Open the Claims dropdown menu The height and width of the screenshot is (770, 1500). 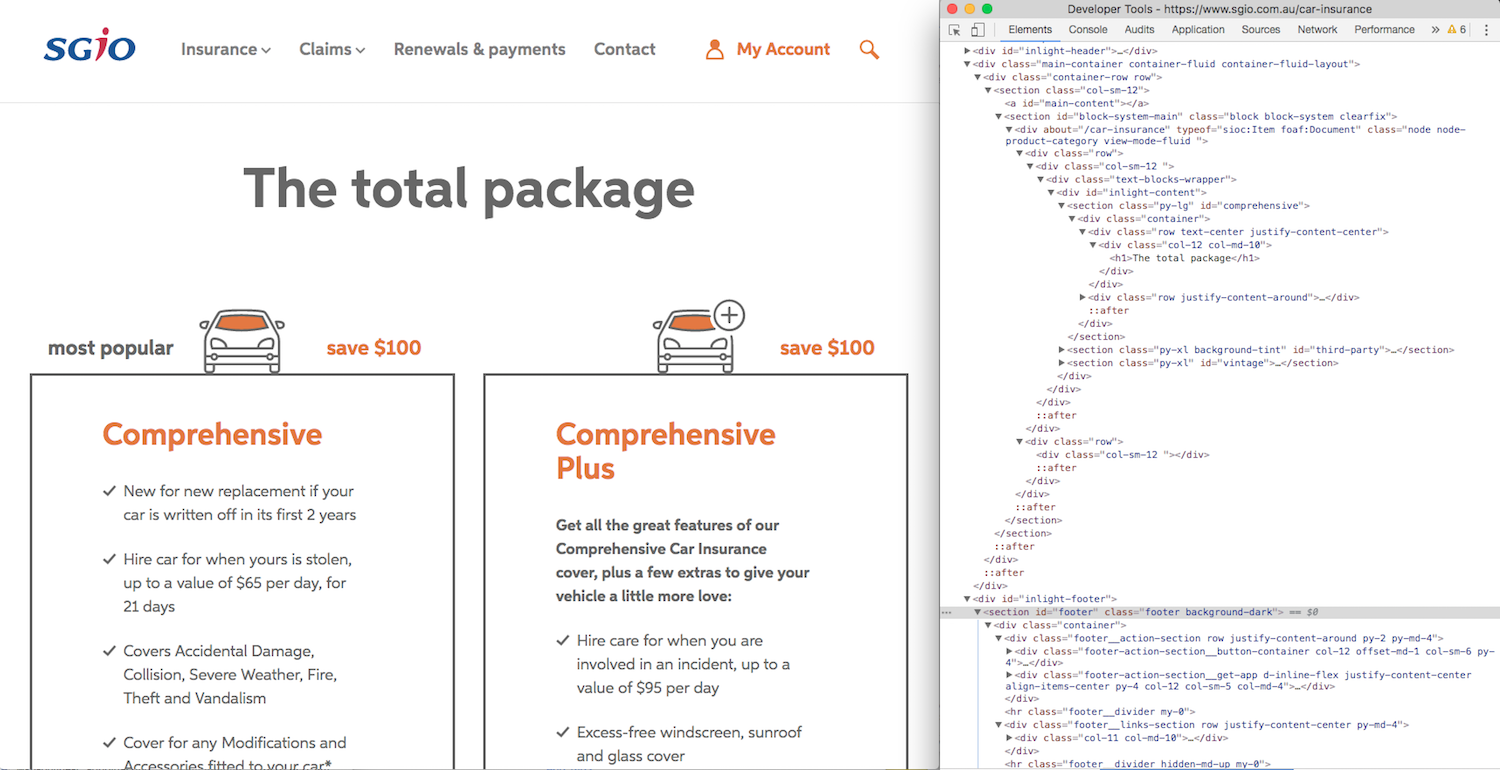pos(332,49)
